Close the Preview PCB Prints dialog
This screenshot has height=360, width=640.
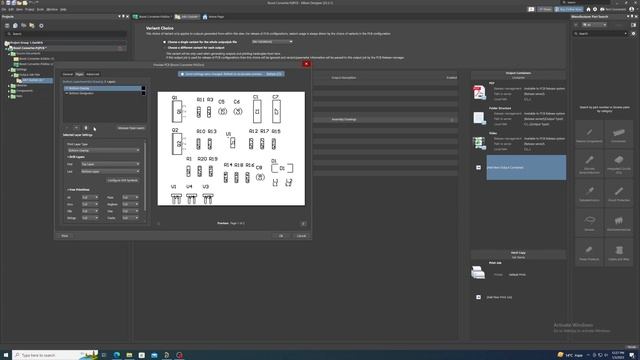[x=307, y=64]
